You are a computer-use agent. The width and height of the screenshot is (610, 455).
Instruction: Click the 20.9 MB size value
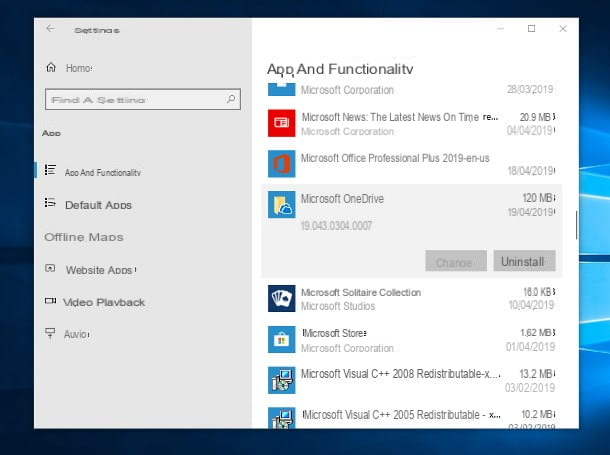(537, 117)
